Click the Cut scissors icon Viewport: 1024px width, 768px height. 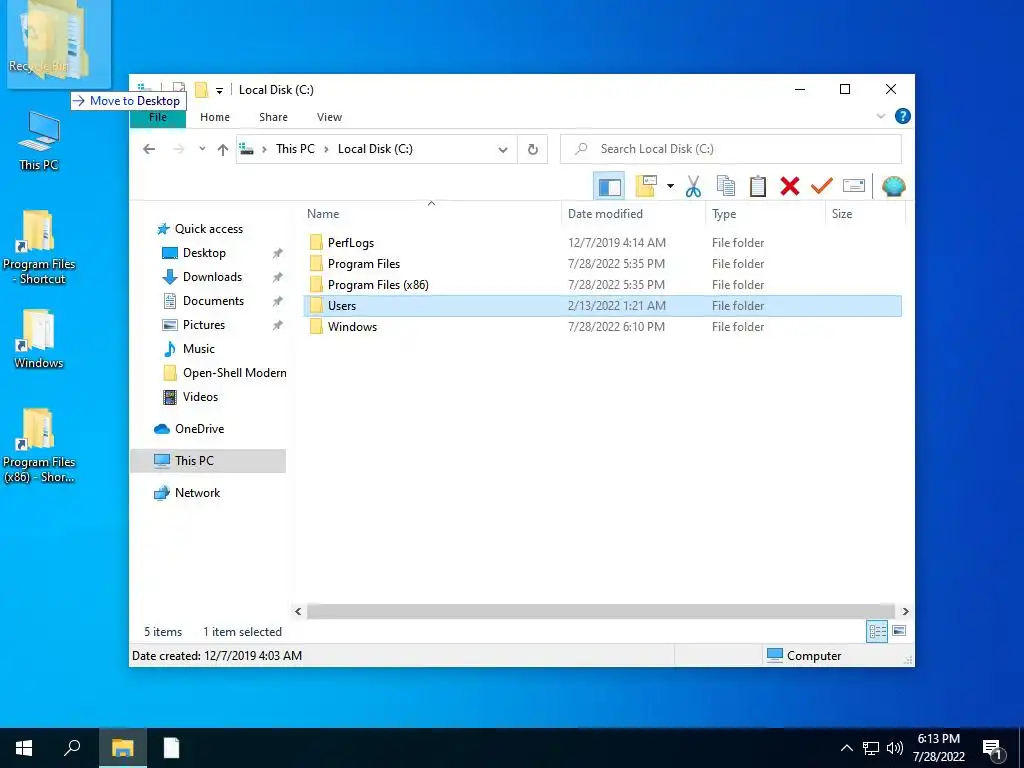tap(693, 187)
